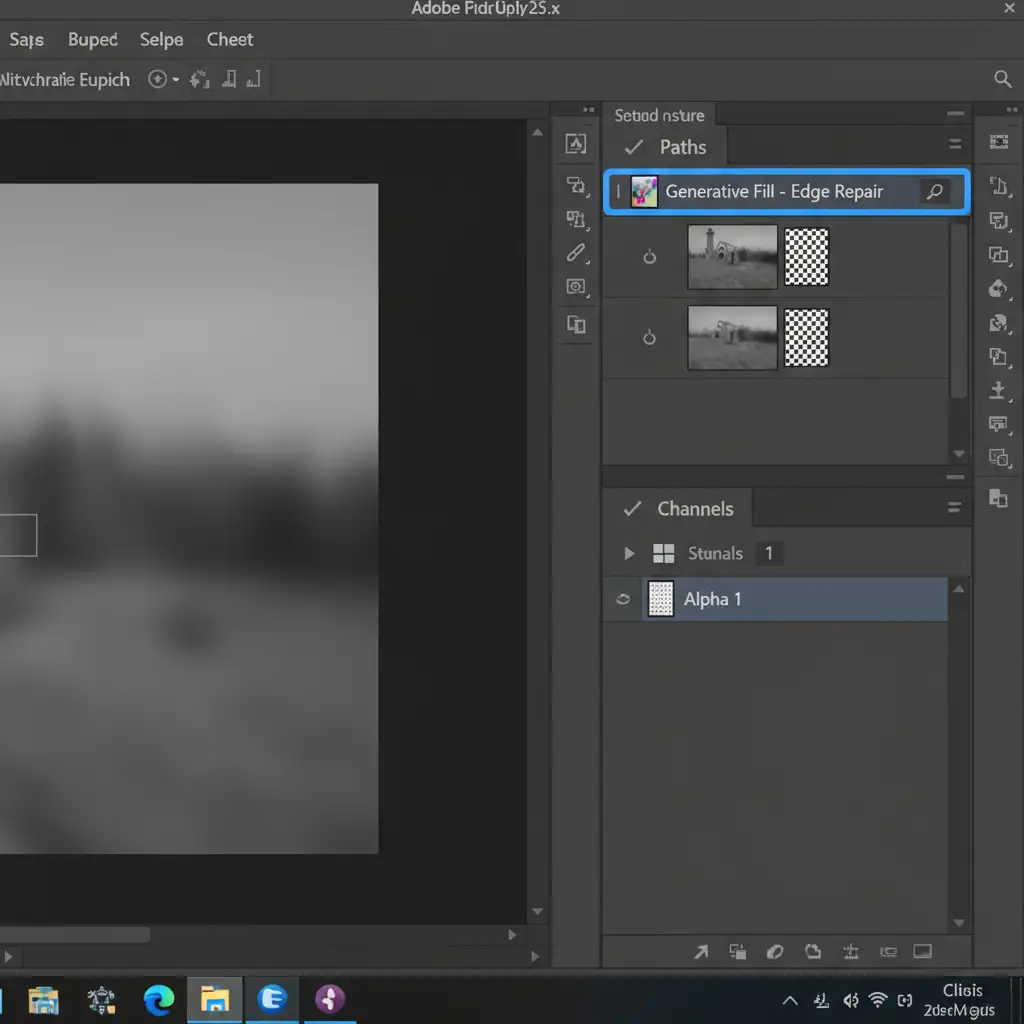This screenshot has height=1024, width=1024.
Task: Expand the Stunals channel group
Action: (x=629, y=553)
